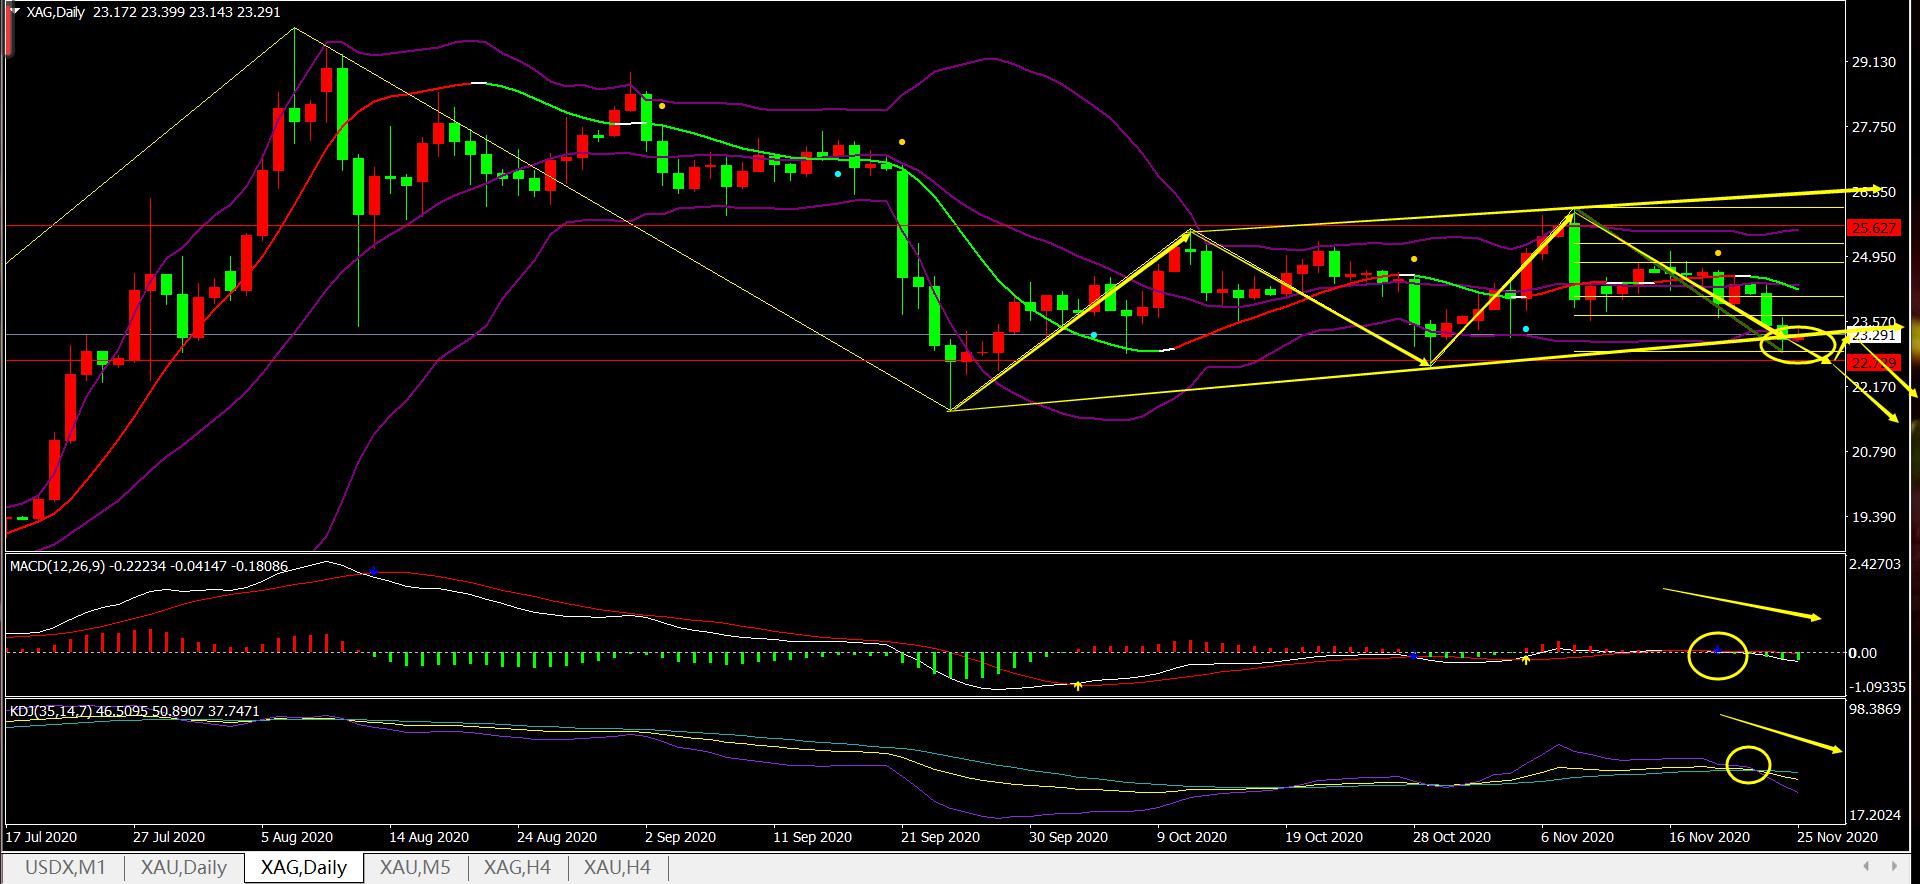Click the XAG,Daily chart title text
This screenshot has height=884, width=1920.
[55, 12]
